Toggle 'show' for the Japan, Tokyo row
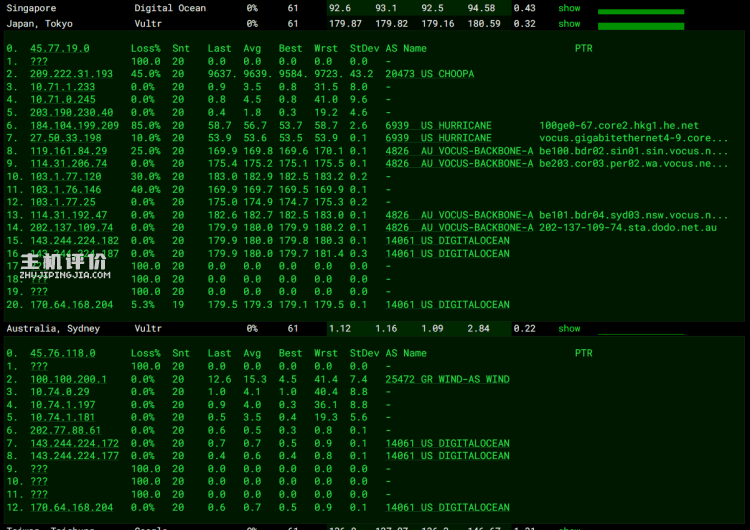750x530 pixels. pyautogui.click(x=569, y=23)
